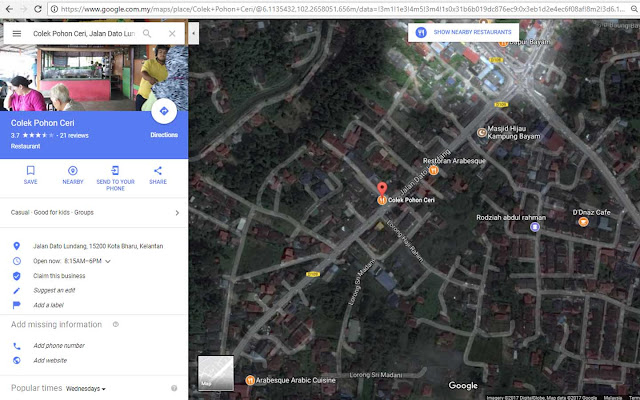This screenshot has height=400, width=640.
Task: Click the 21 reviews link
Action: pos(74,136)
